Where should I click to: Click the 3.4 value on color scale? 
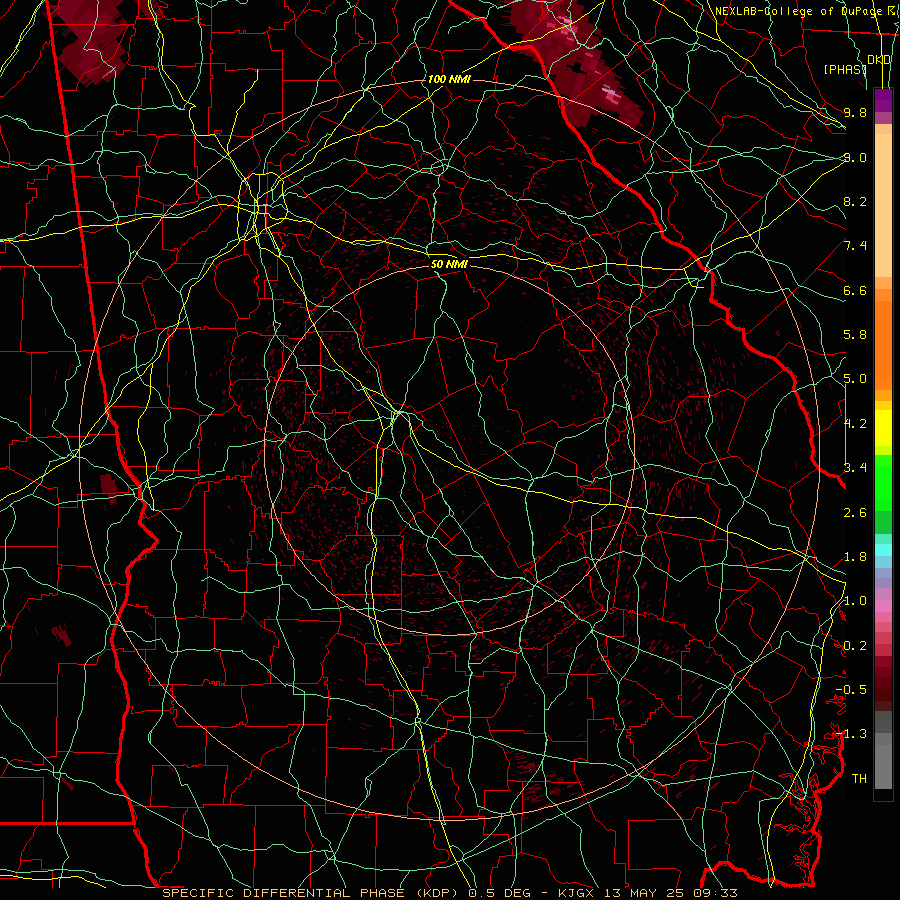(855, 468)
